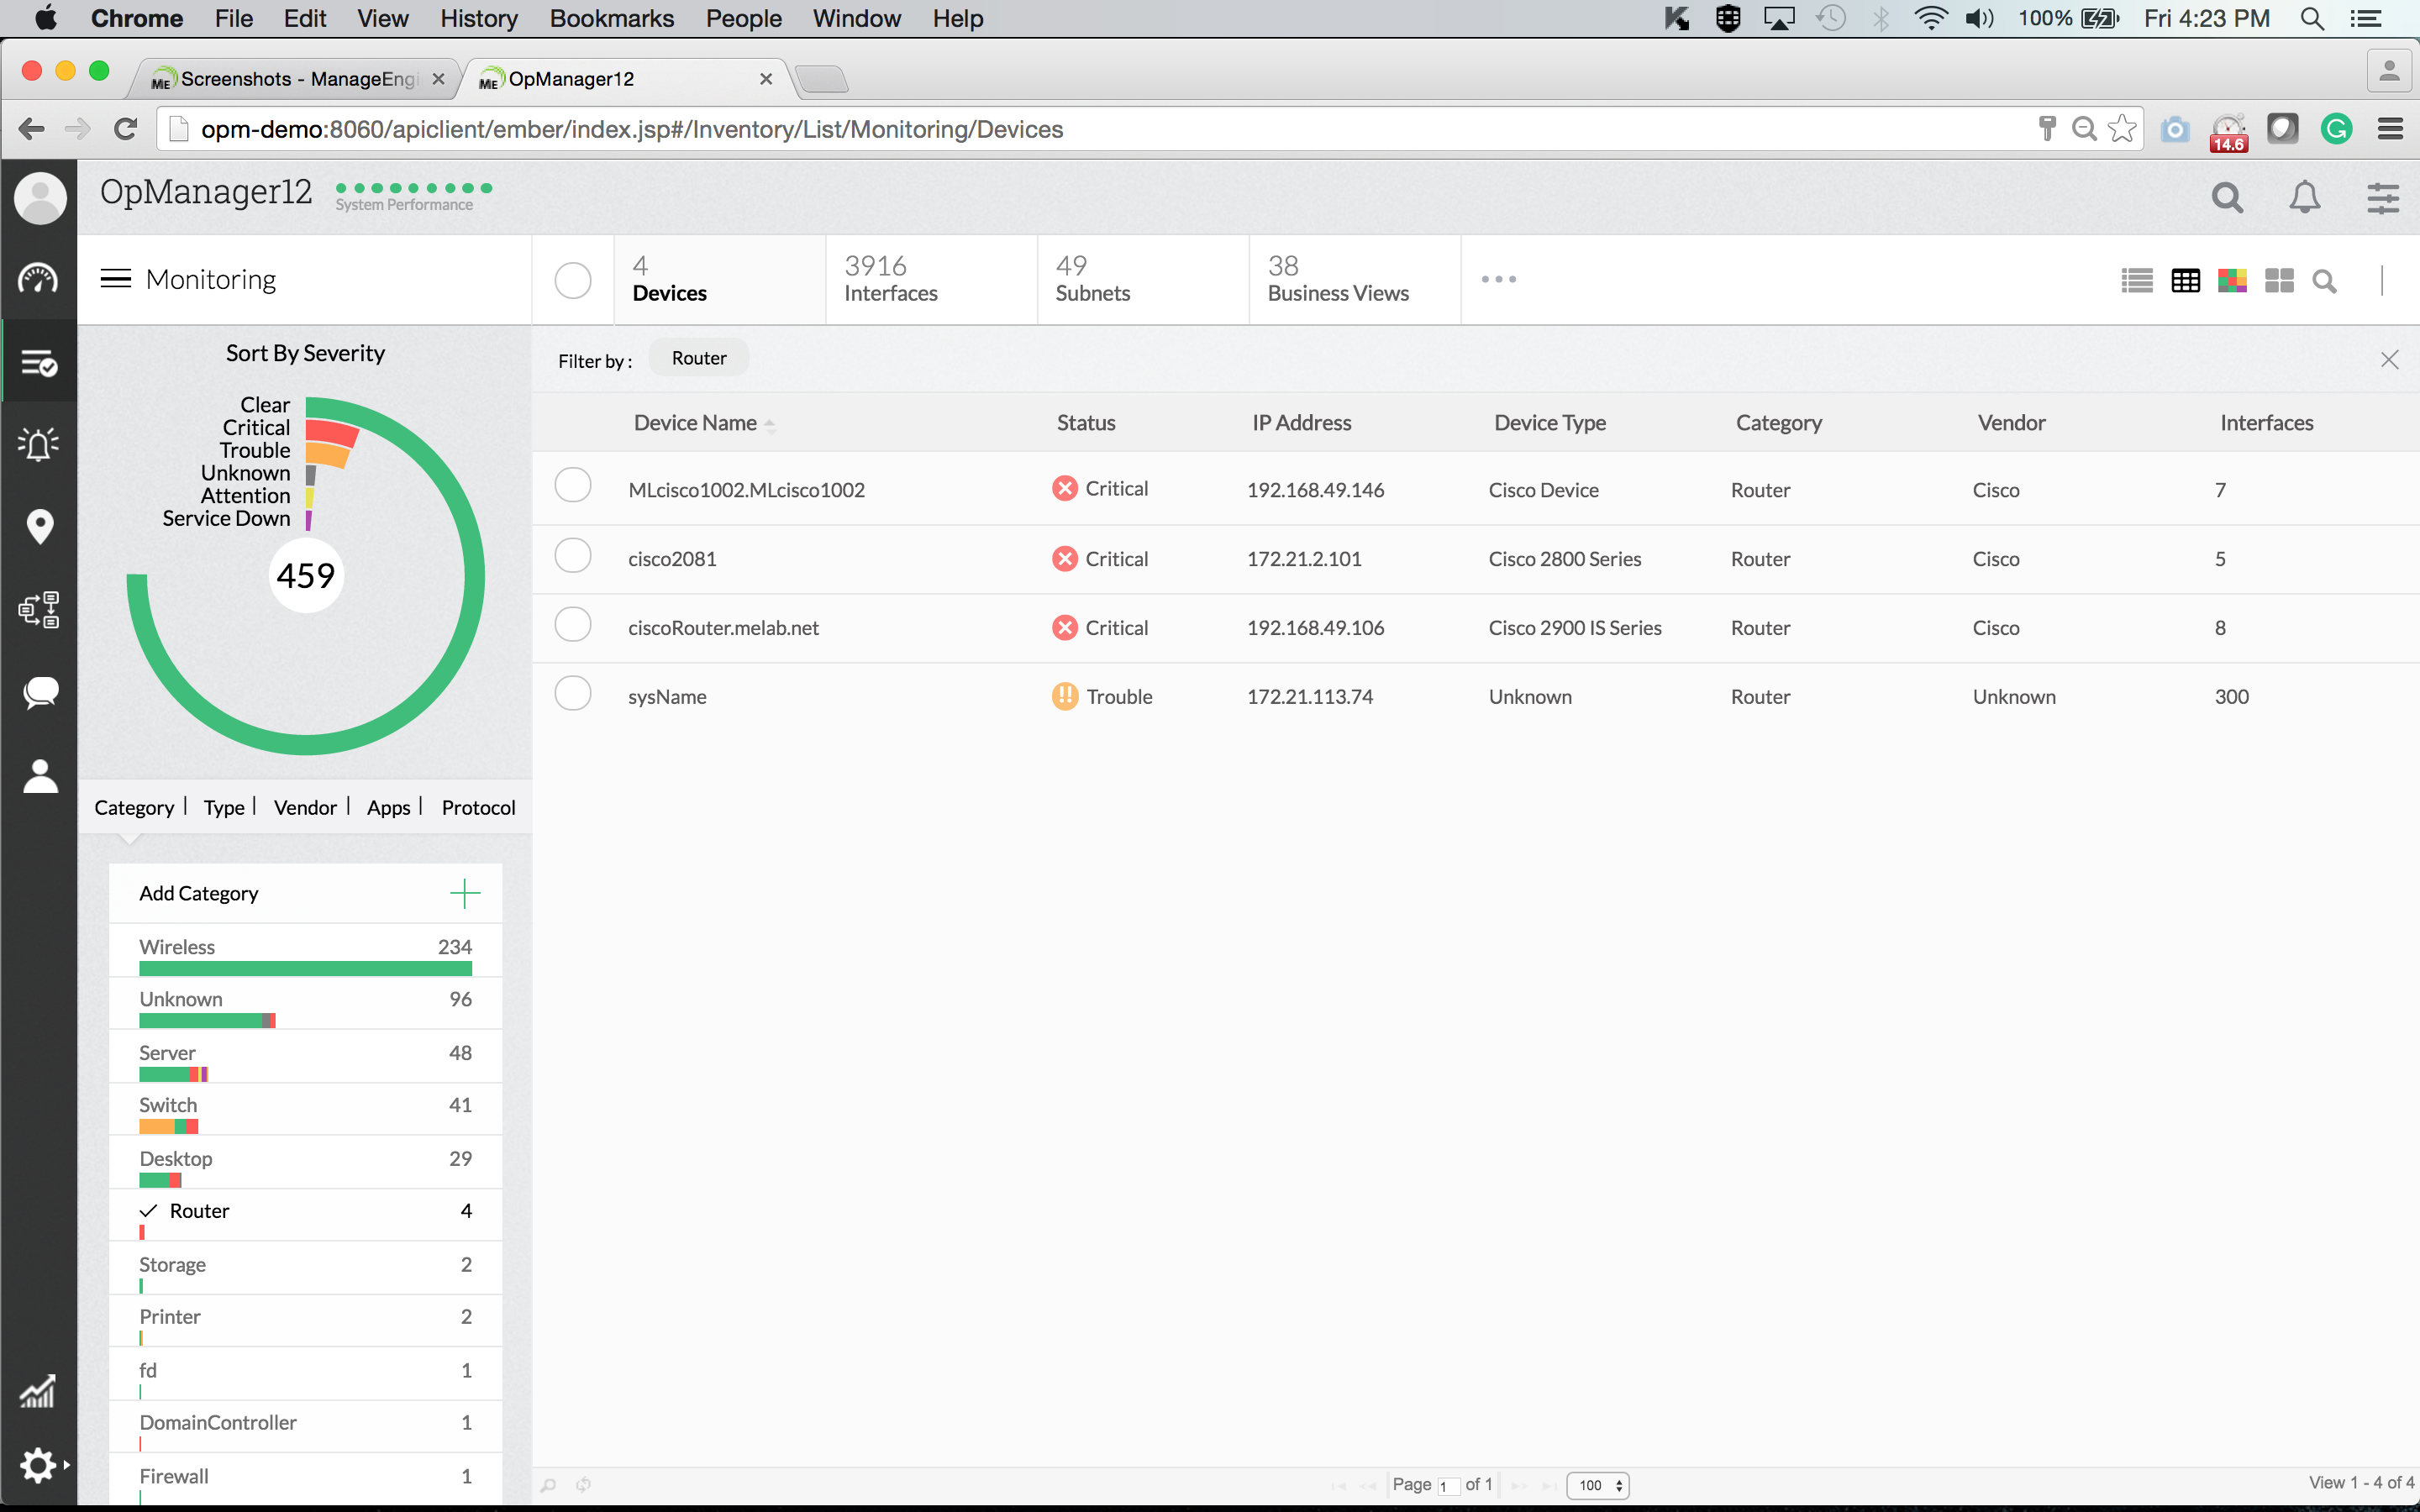Image resolution: width=2420 pixels, height=1512 pixels.
Task: Select the Vendor filter tab
Action: [x=305, y=807]
